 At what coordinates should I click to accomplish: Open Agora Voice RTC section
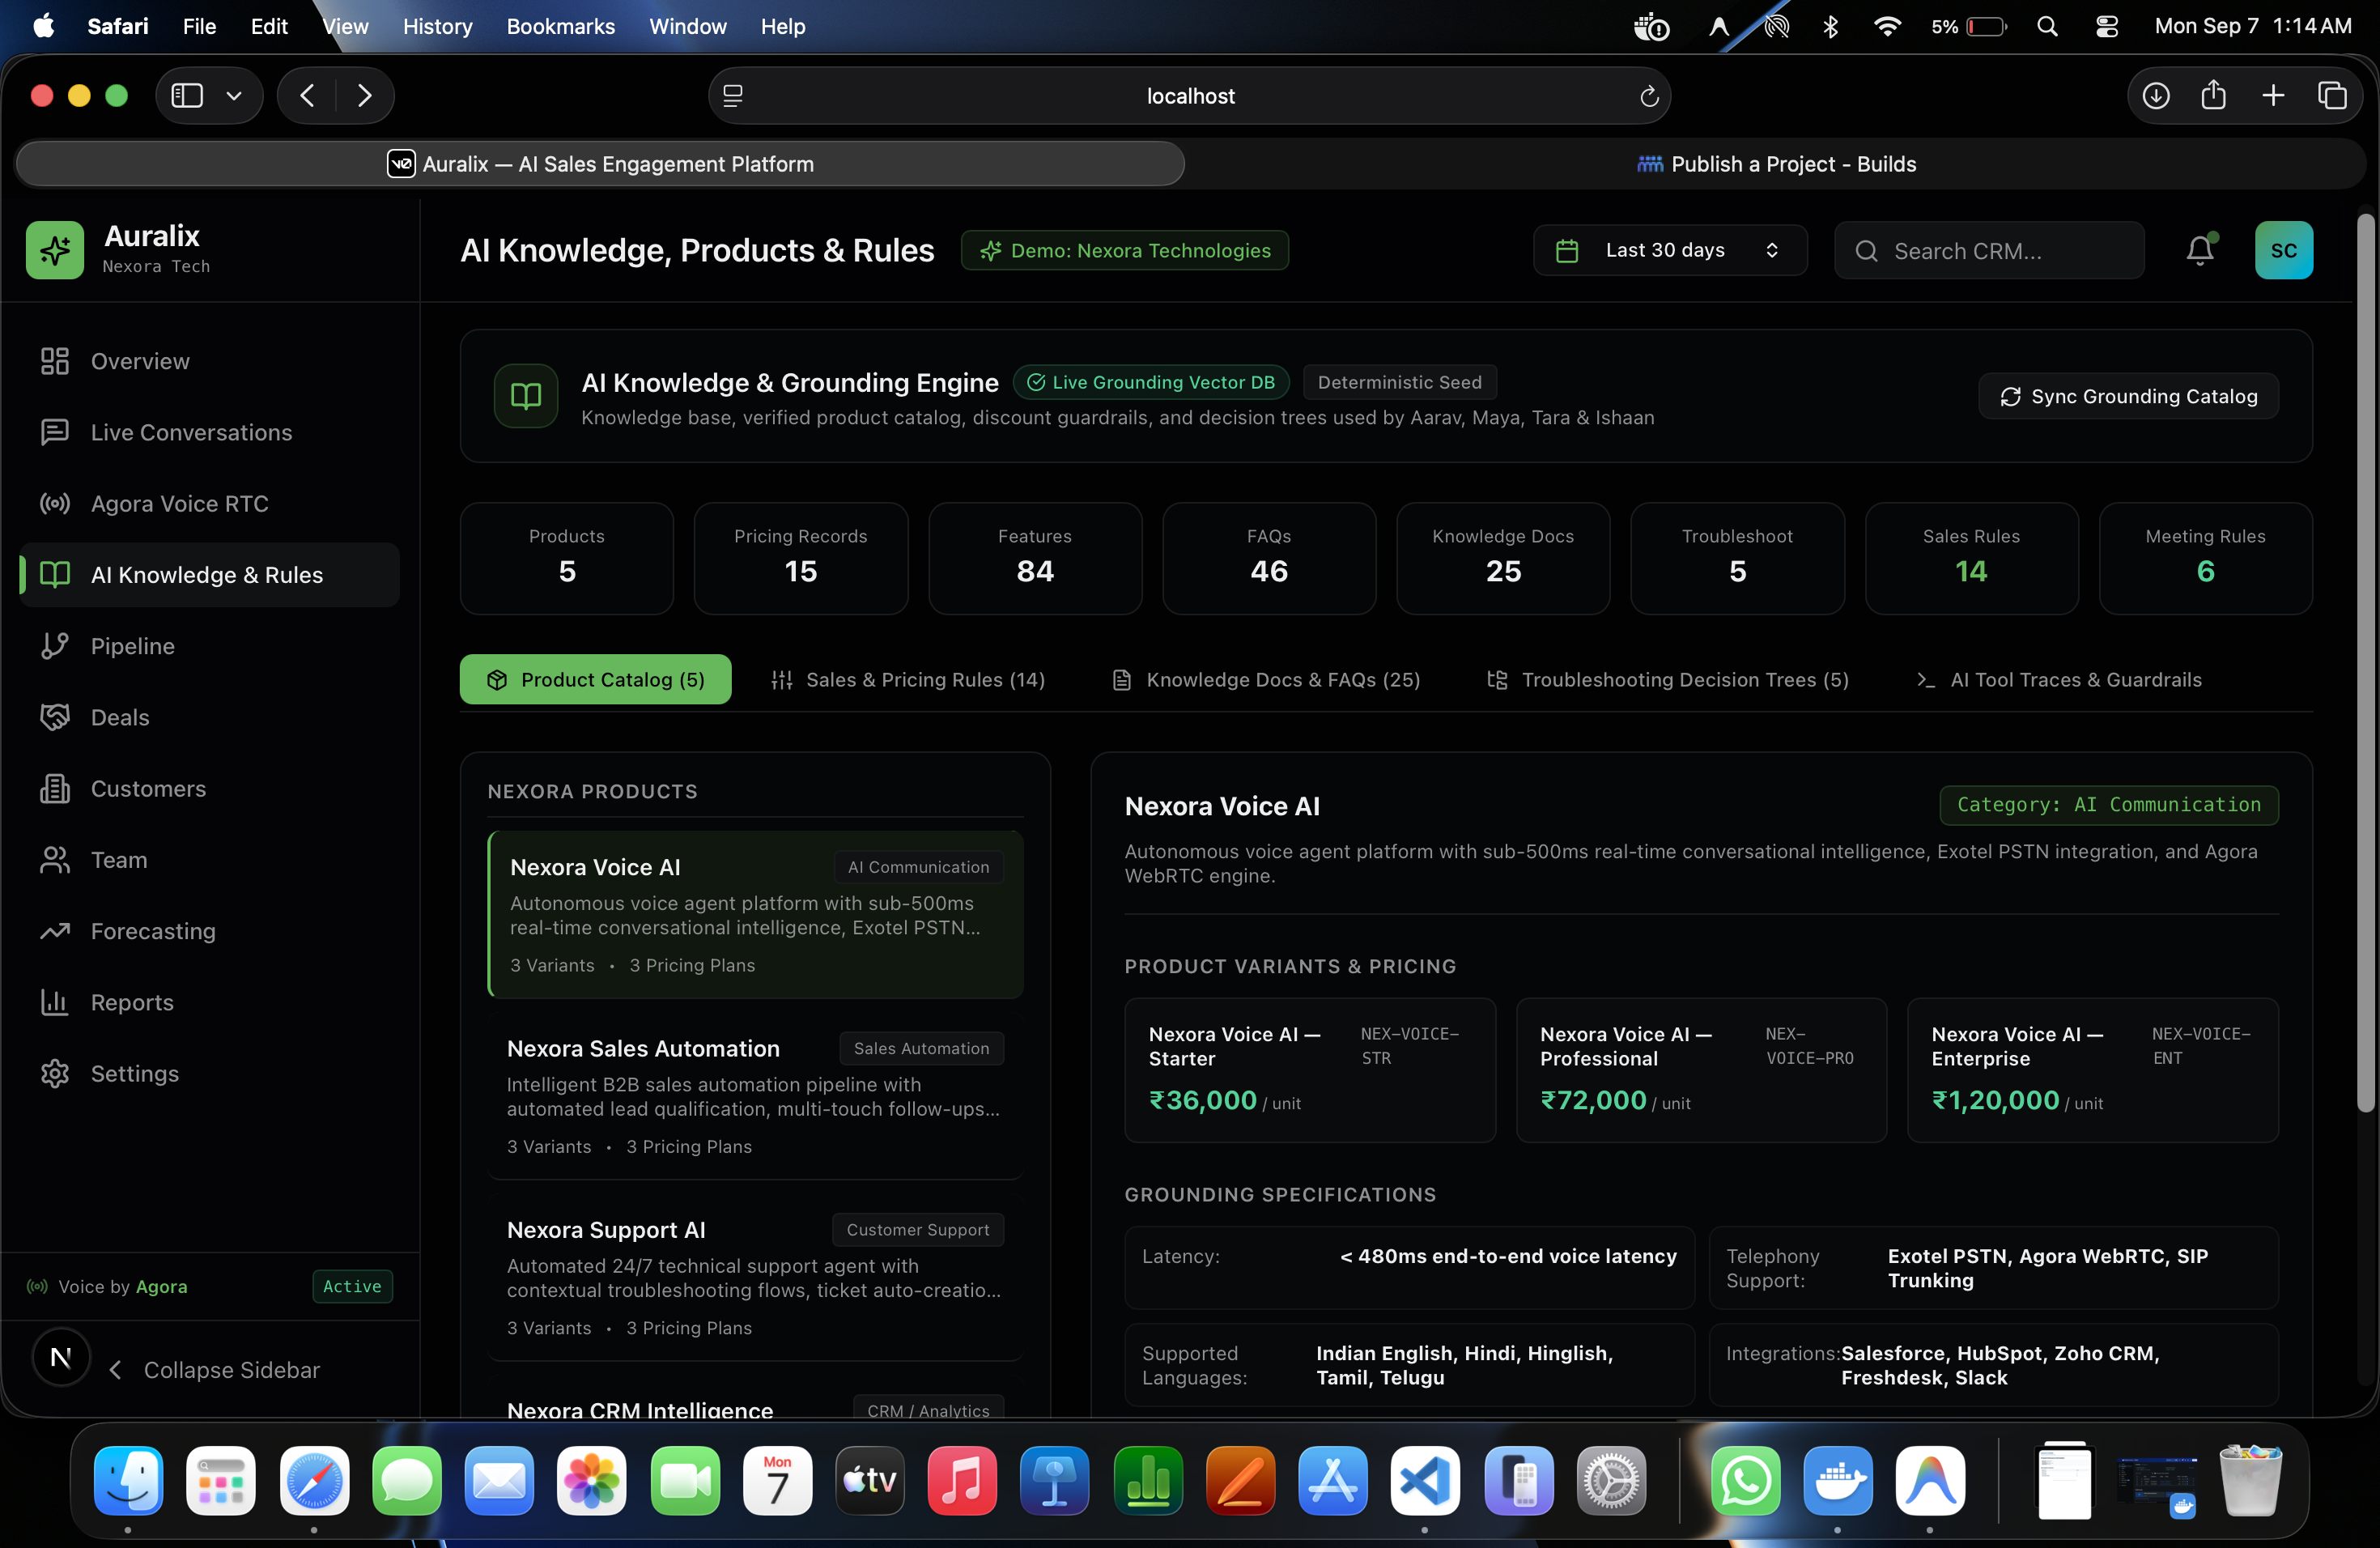pyautogui.click(x=210, y=503)
